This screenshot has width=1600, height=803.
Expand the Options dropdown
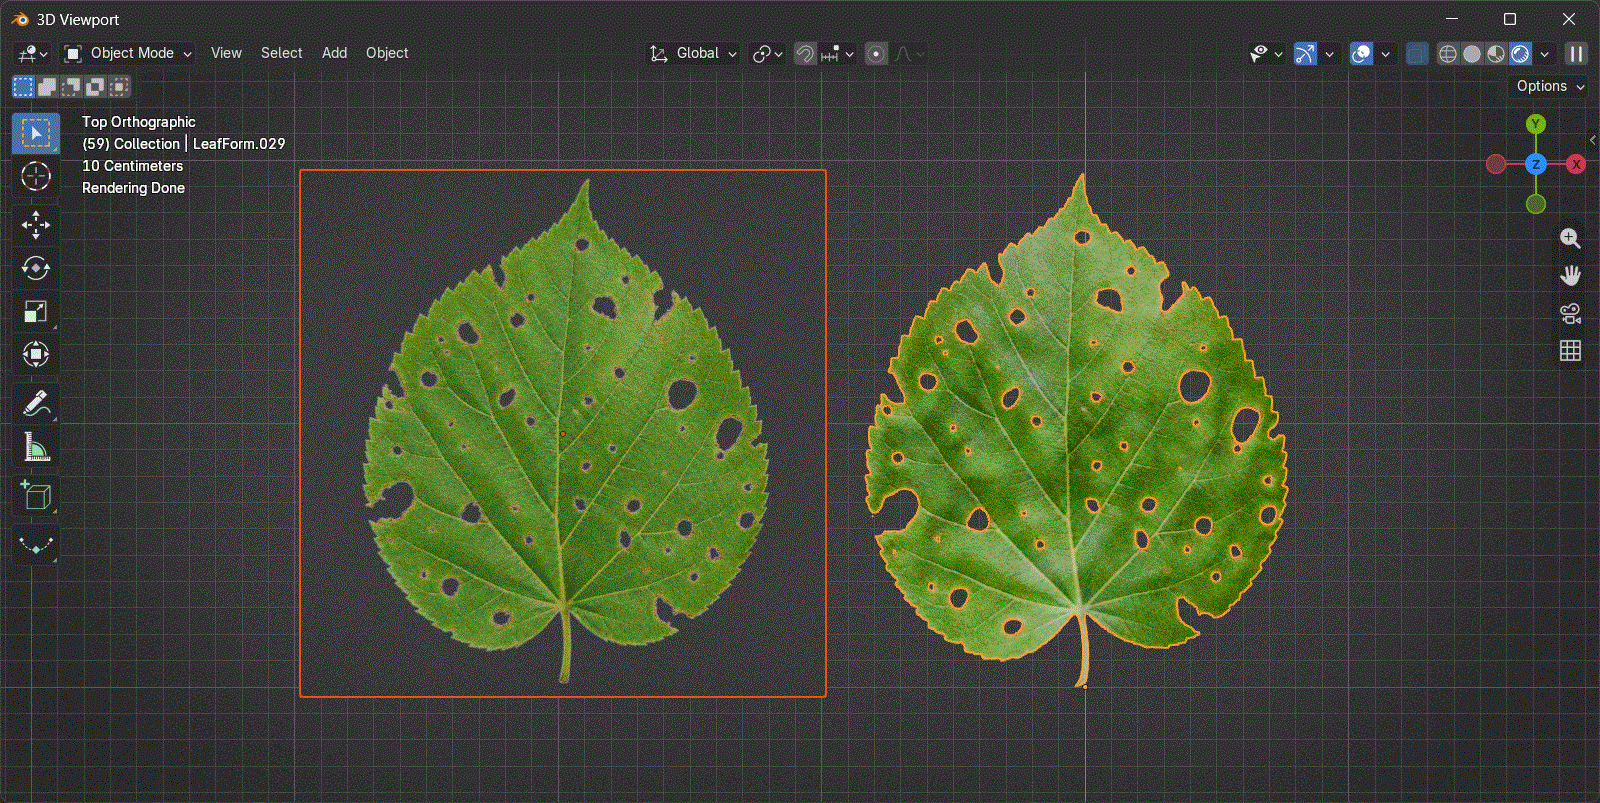[x=1550, y=87]
